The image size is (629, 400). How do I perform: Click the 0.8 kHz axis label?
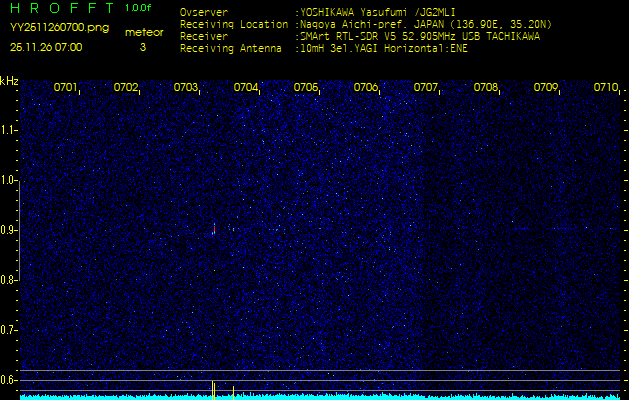[8, 280]
